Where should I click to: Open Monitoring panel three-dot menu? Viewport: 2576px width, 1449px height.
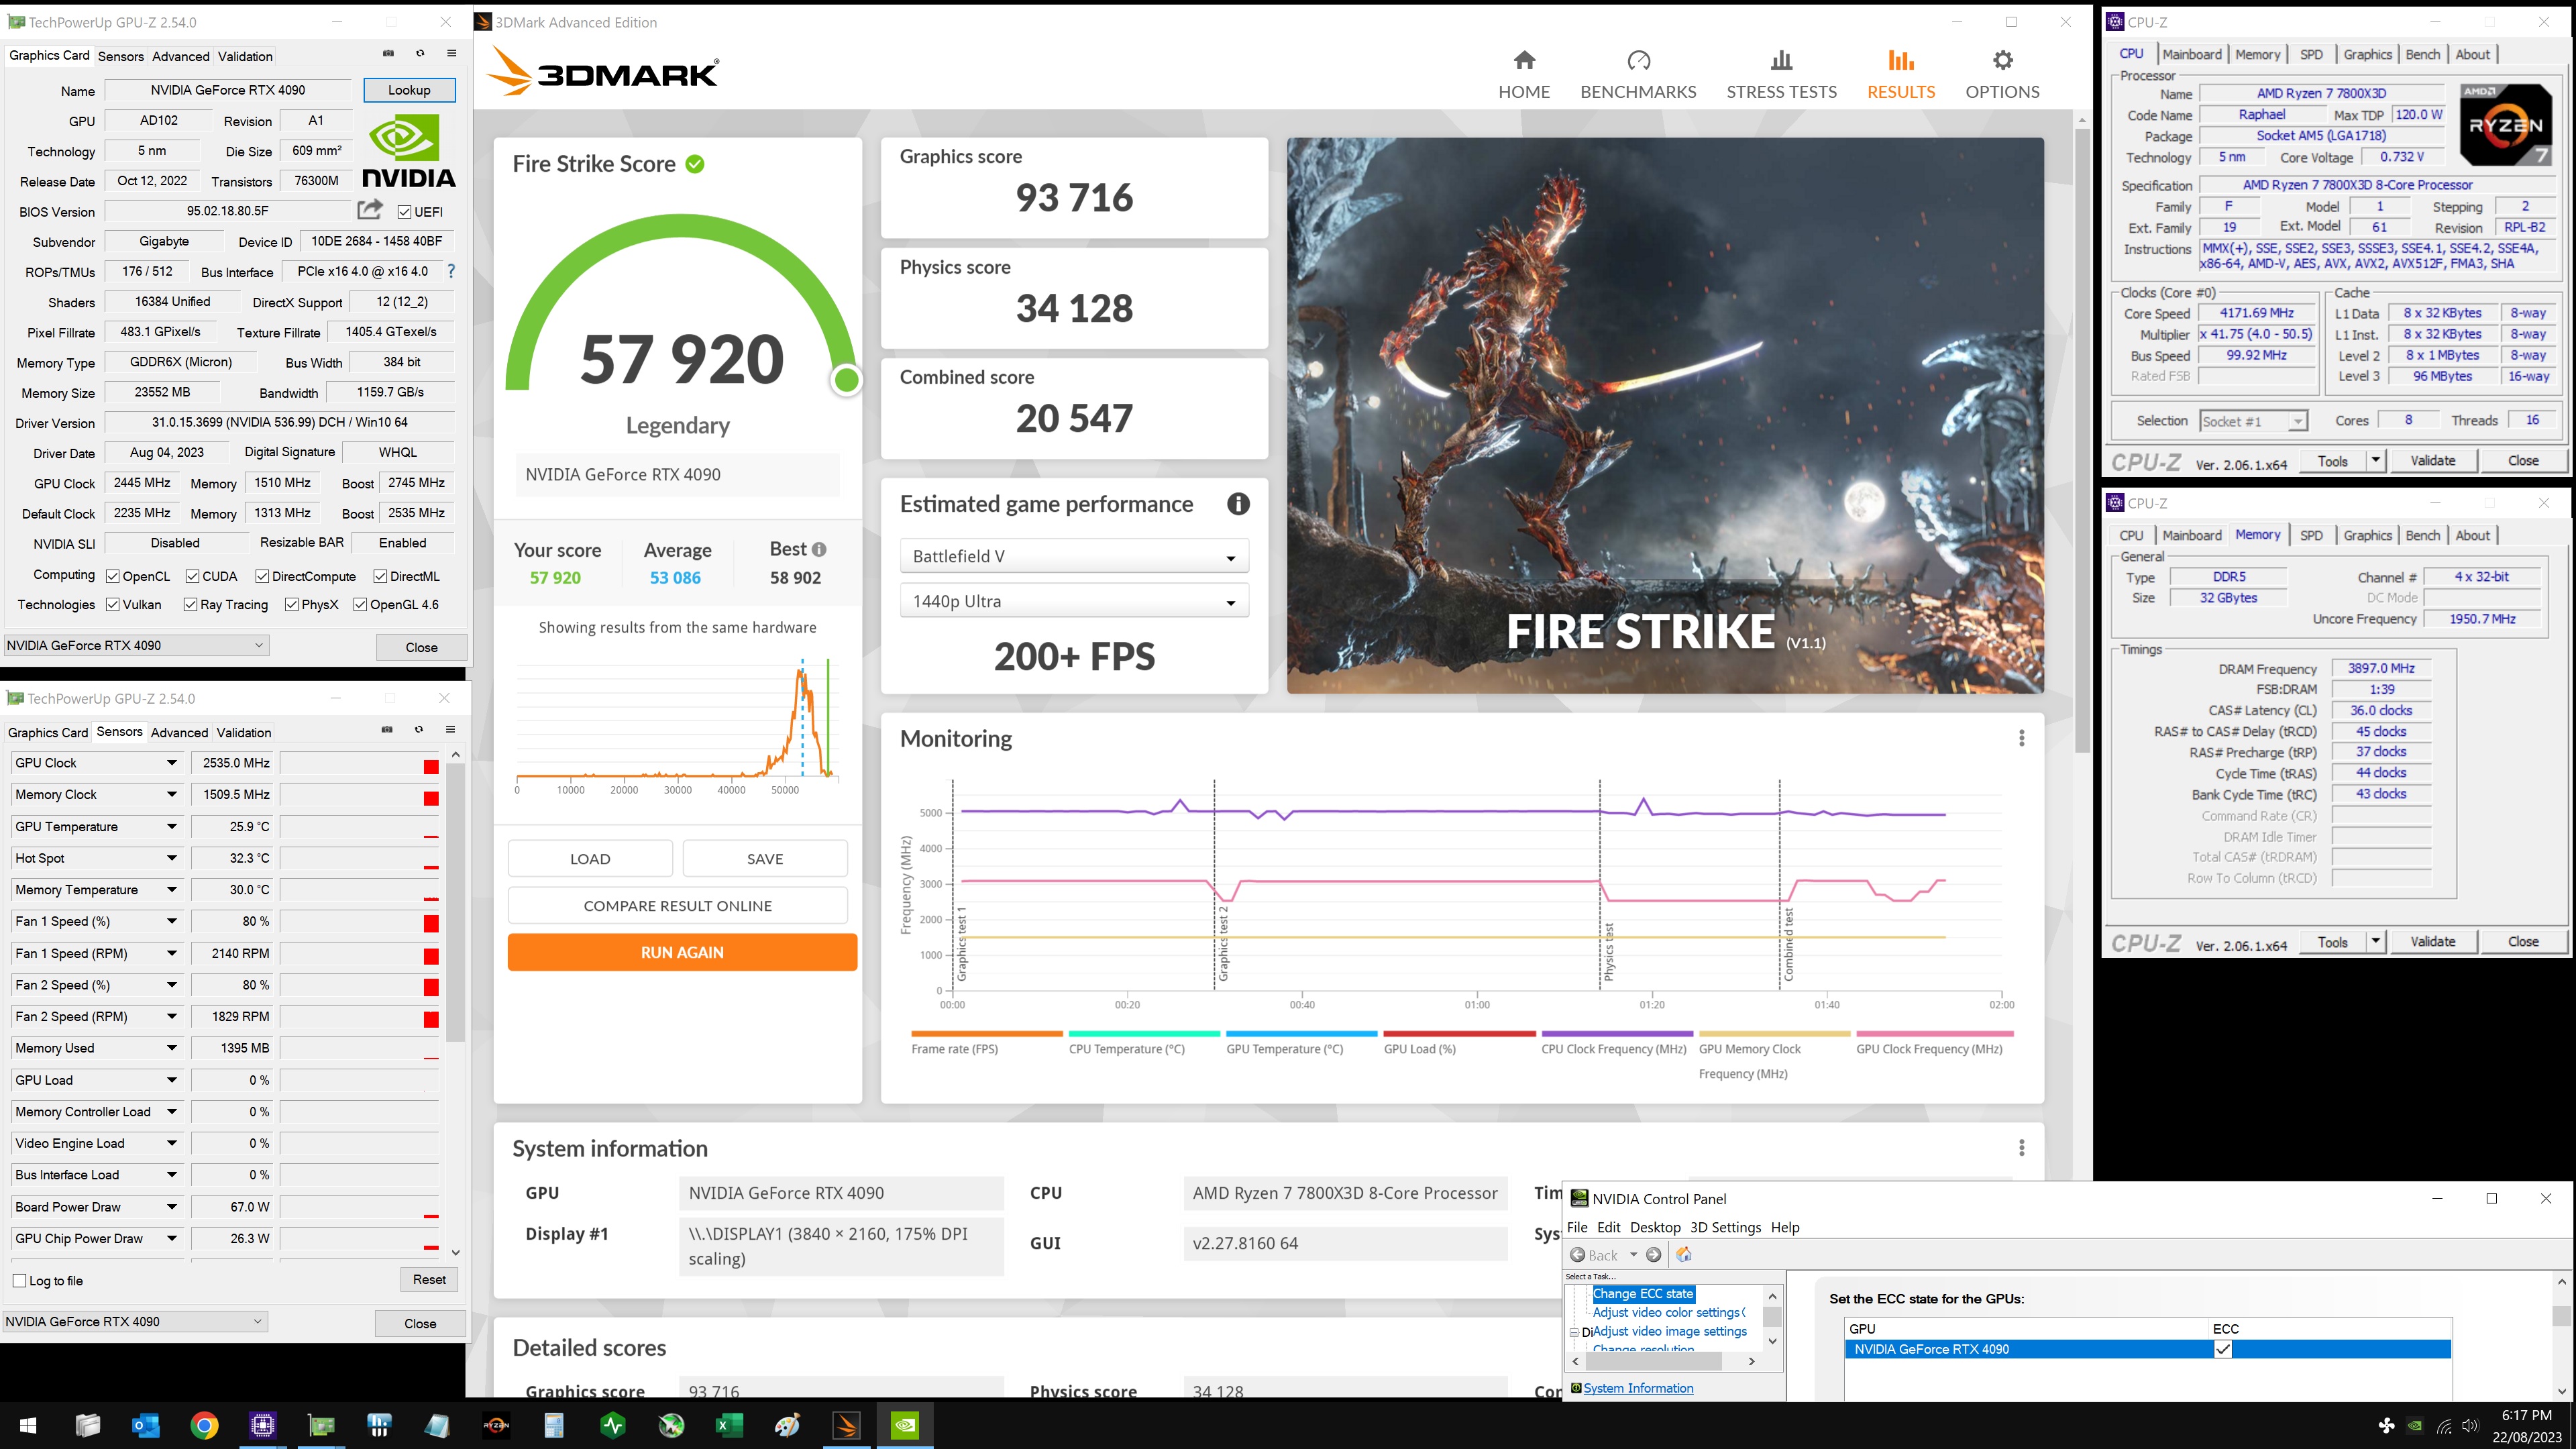tap(2021, 738)
